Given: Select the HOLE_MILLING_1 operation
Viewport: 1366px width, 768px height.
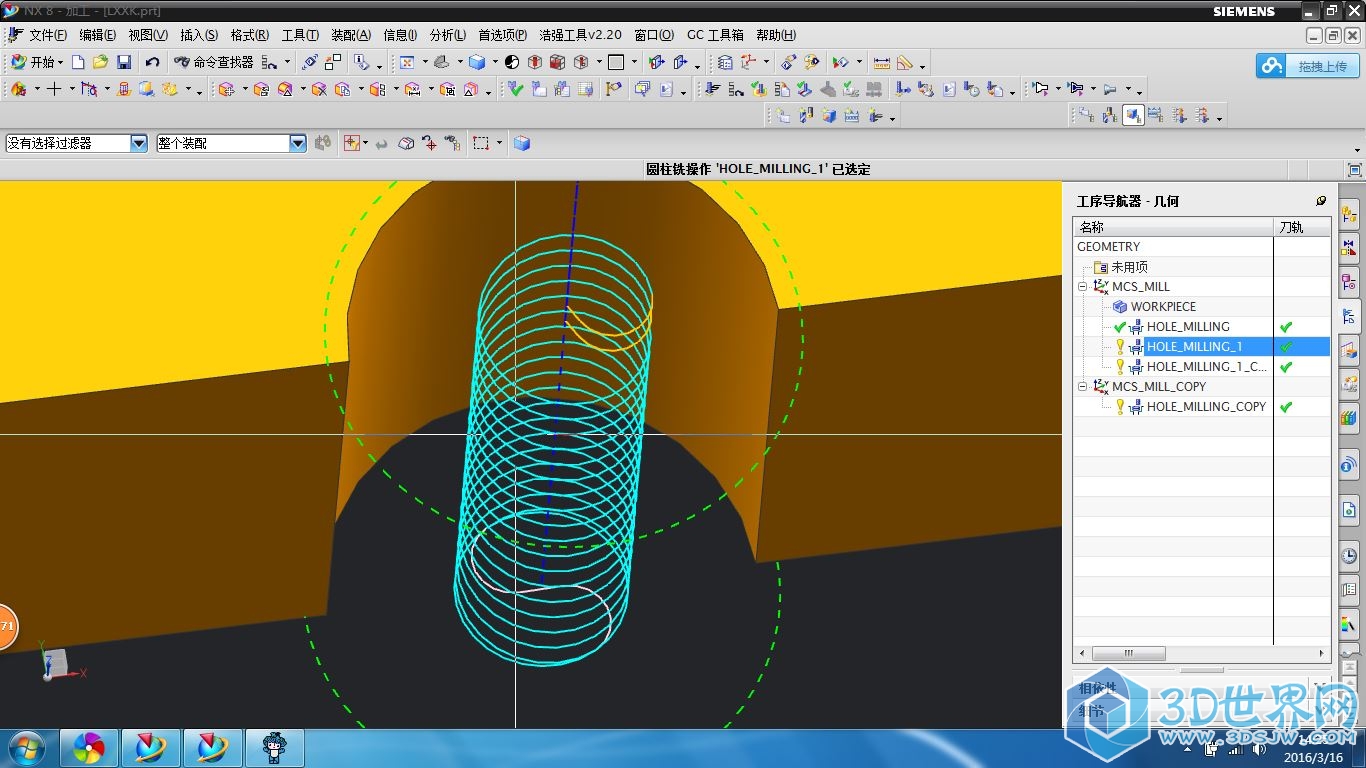Looking at the screenshot, I should (x=1194, y=346).
